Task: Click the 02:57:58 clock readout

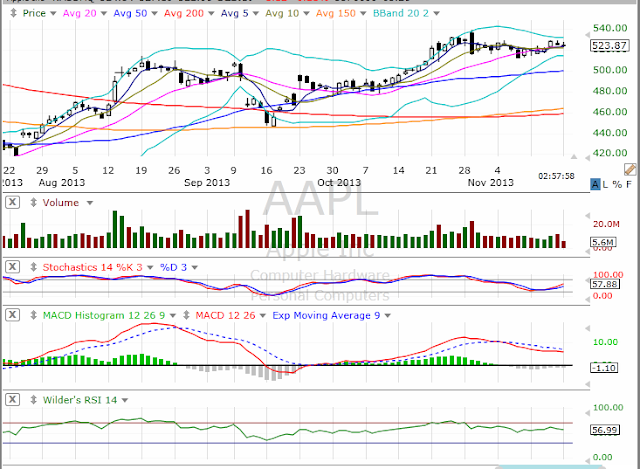Action: coord(556,176)
